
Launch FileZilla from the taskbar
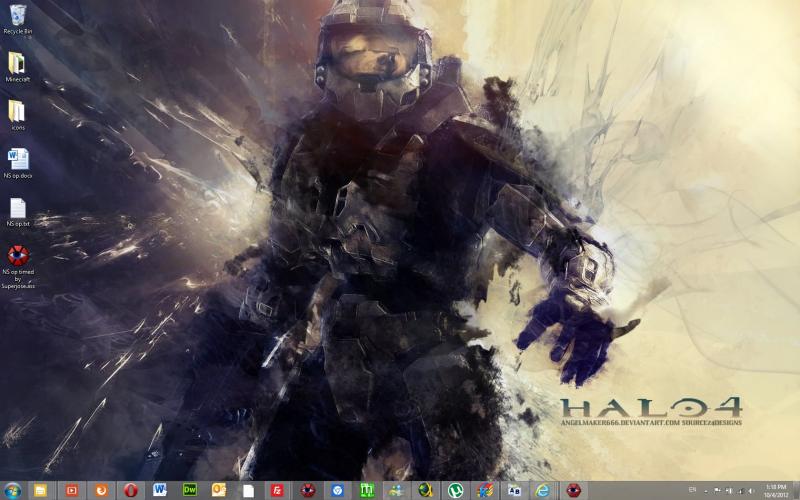pyautogui.click(x=278, y=491)
